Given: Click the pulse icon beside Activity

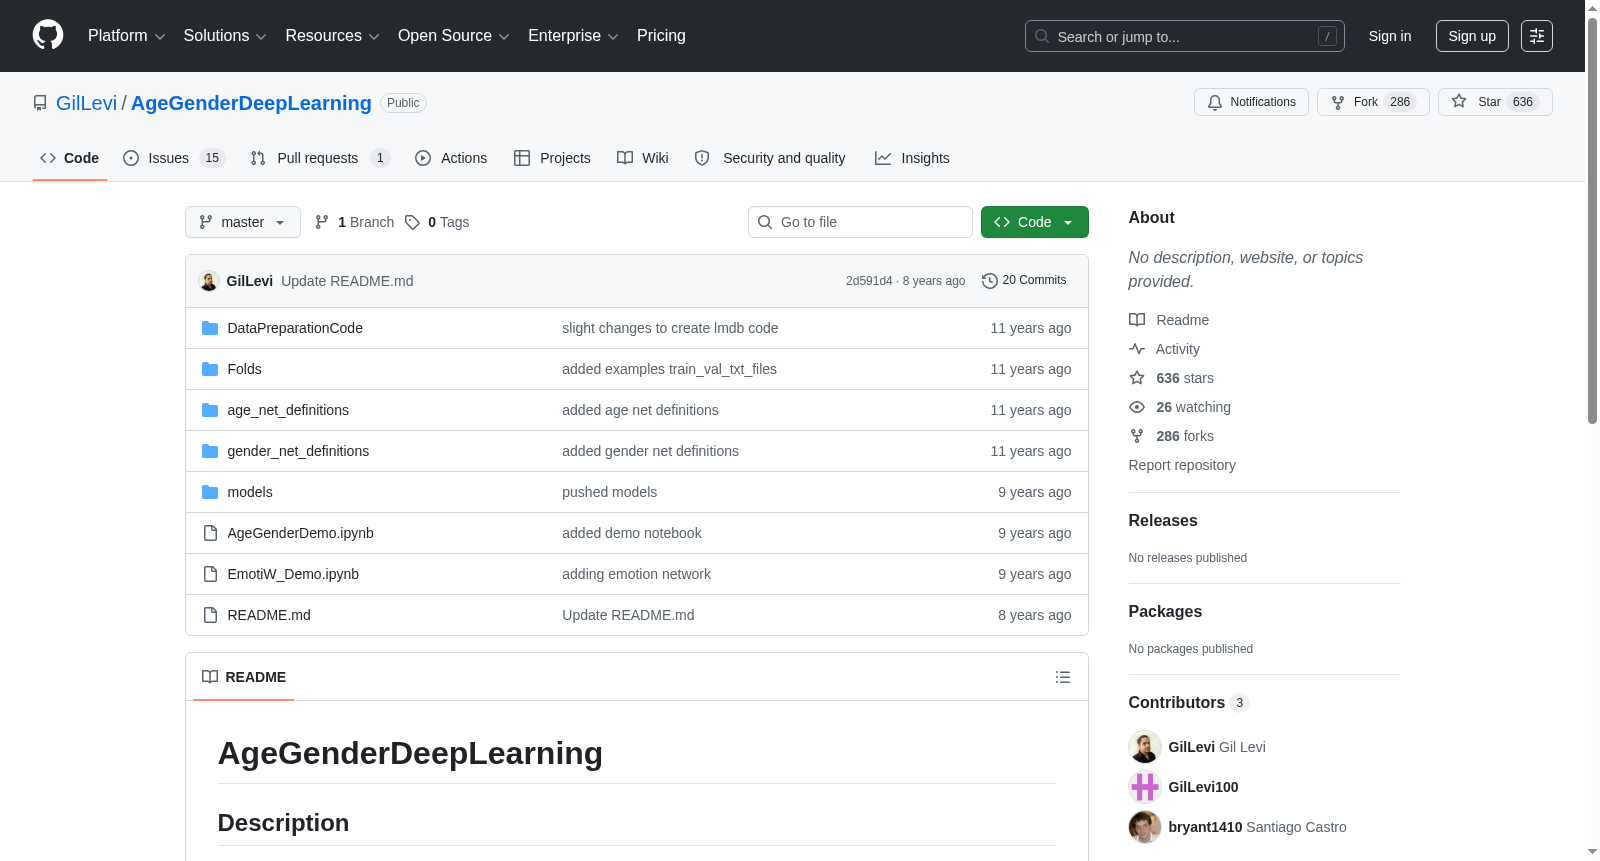Looking at the screenshot, I should point(1137,349).
